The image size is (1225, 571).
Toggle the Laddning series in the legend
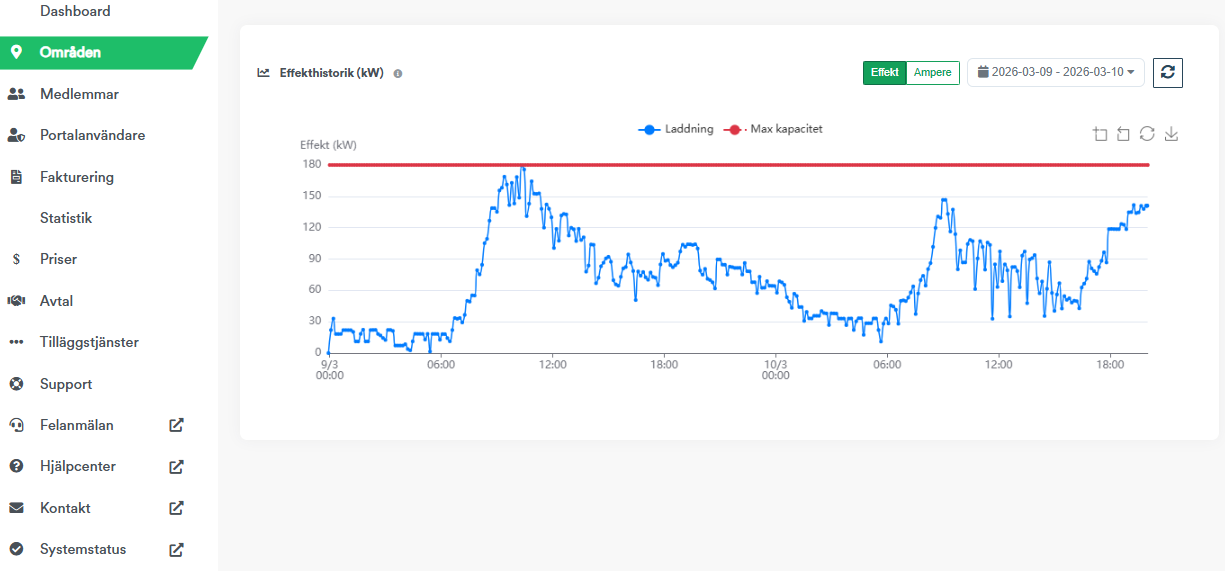tap(677, 129)
